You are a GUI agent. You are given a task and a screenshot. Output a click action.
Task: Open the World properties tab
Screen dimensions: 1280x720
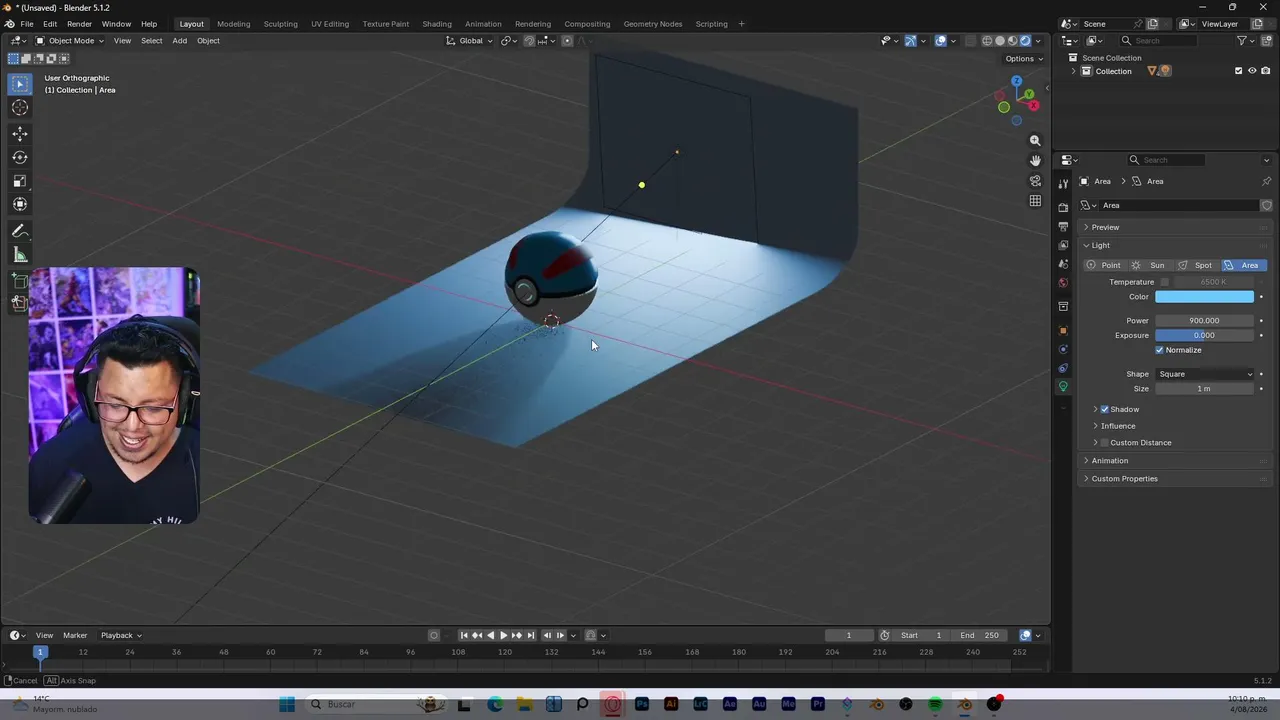1063,283
